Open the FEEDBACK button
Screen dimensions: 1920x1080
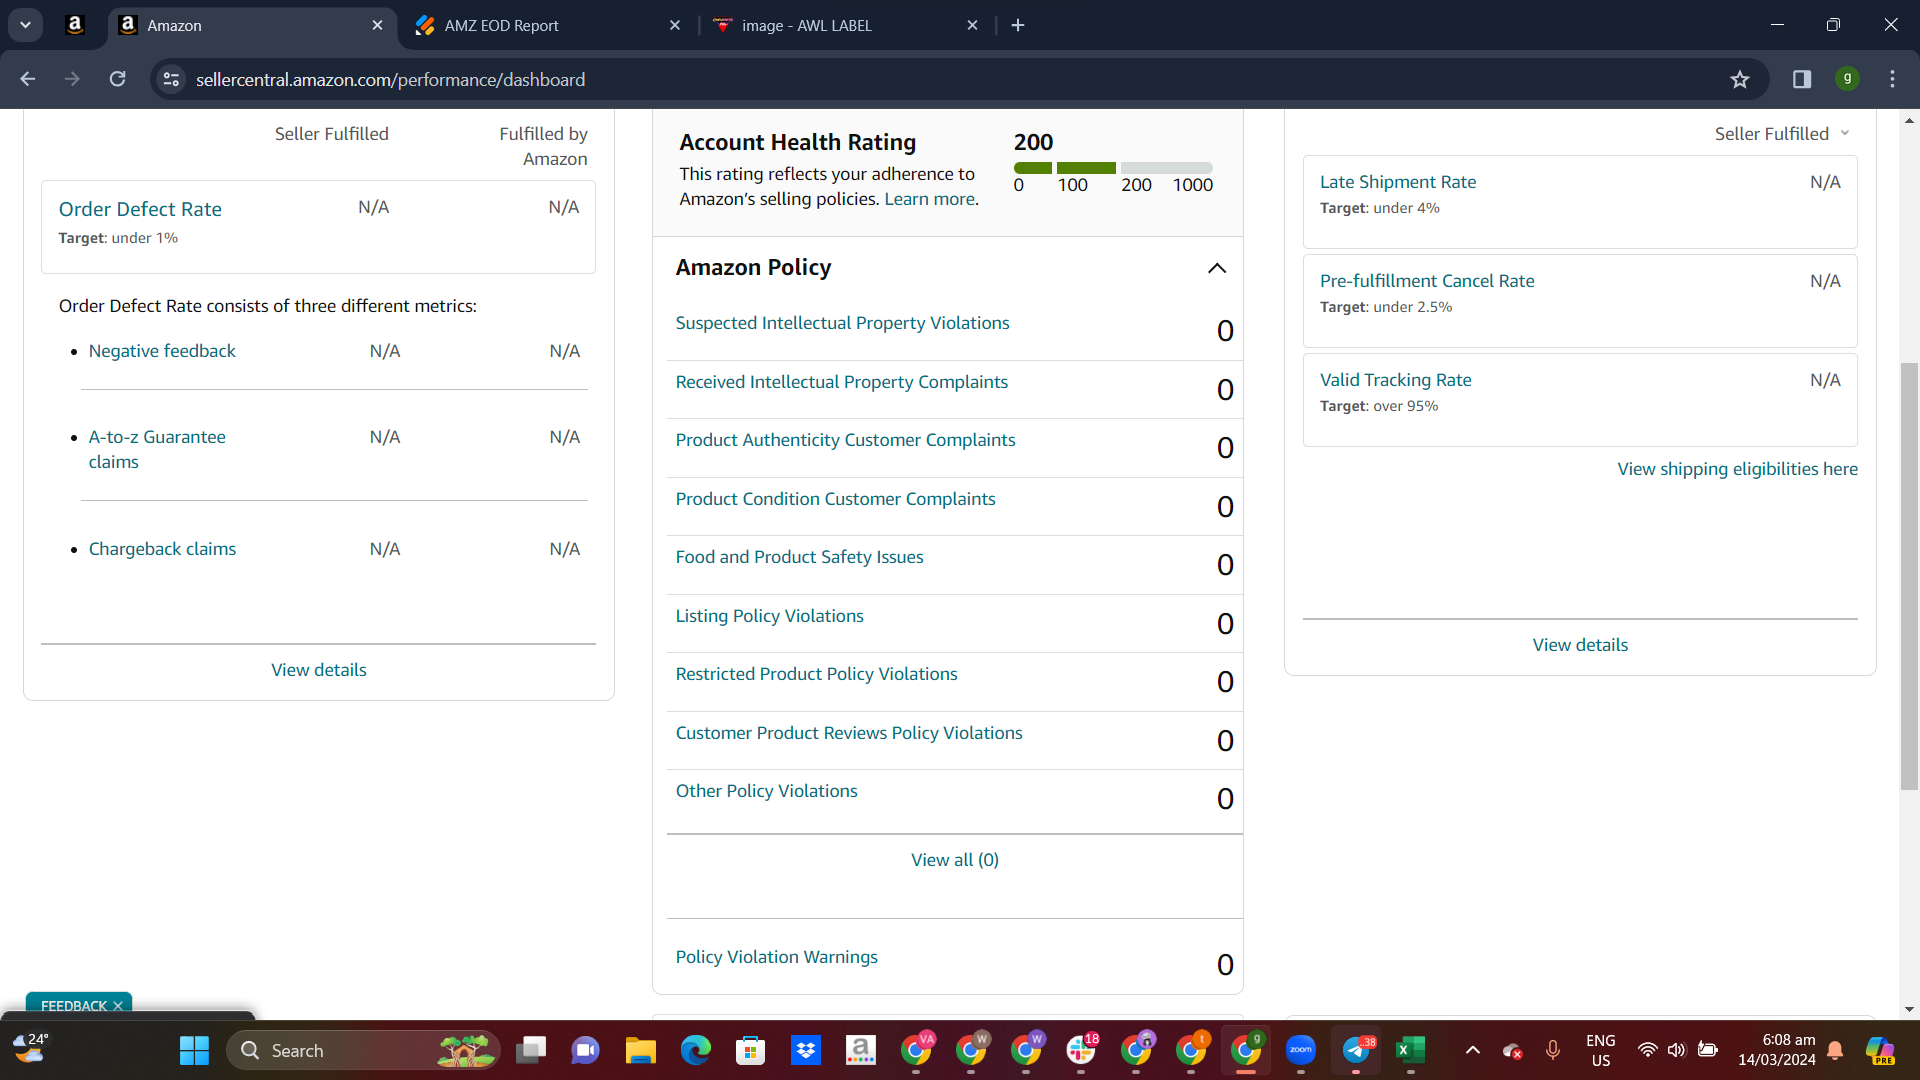73,1006
